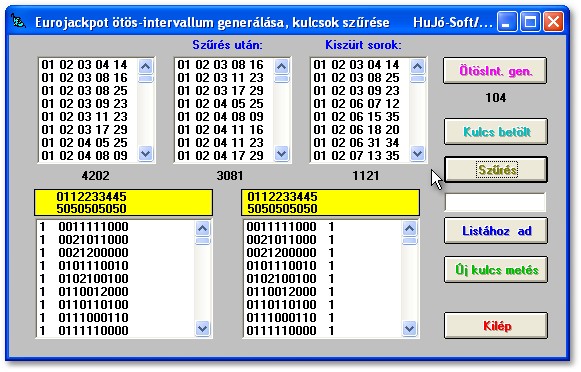Focus the empty input field above Listához ad
Screen dimensions: 581x372
495,202
